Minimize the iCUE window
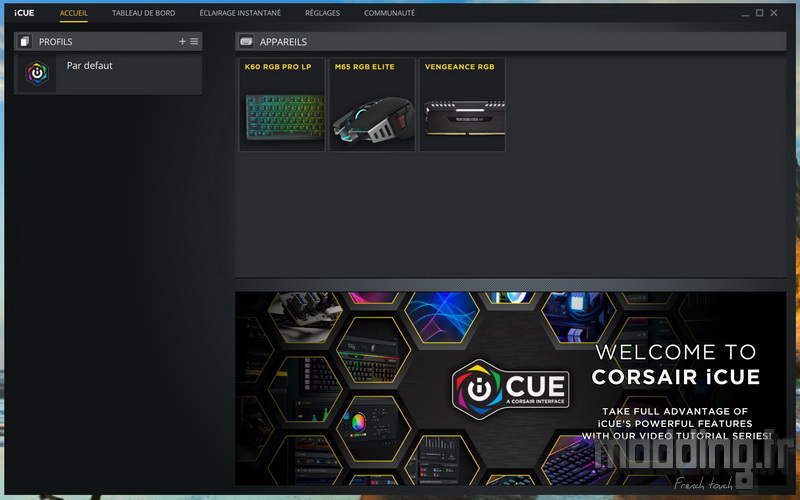The width and height of the screenshot is (800, 500). pos(745,13)
